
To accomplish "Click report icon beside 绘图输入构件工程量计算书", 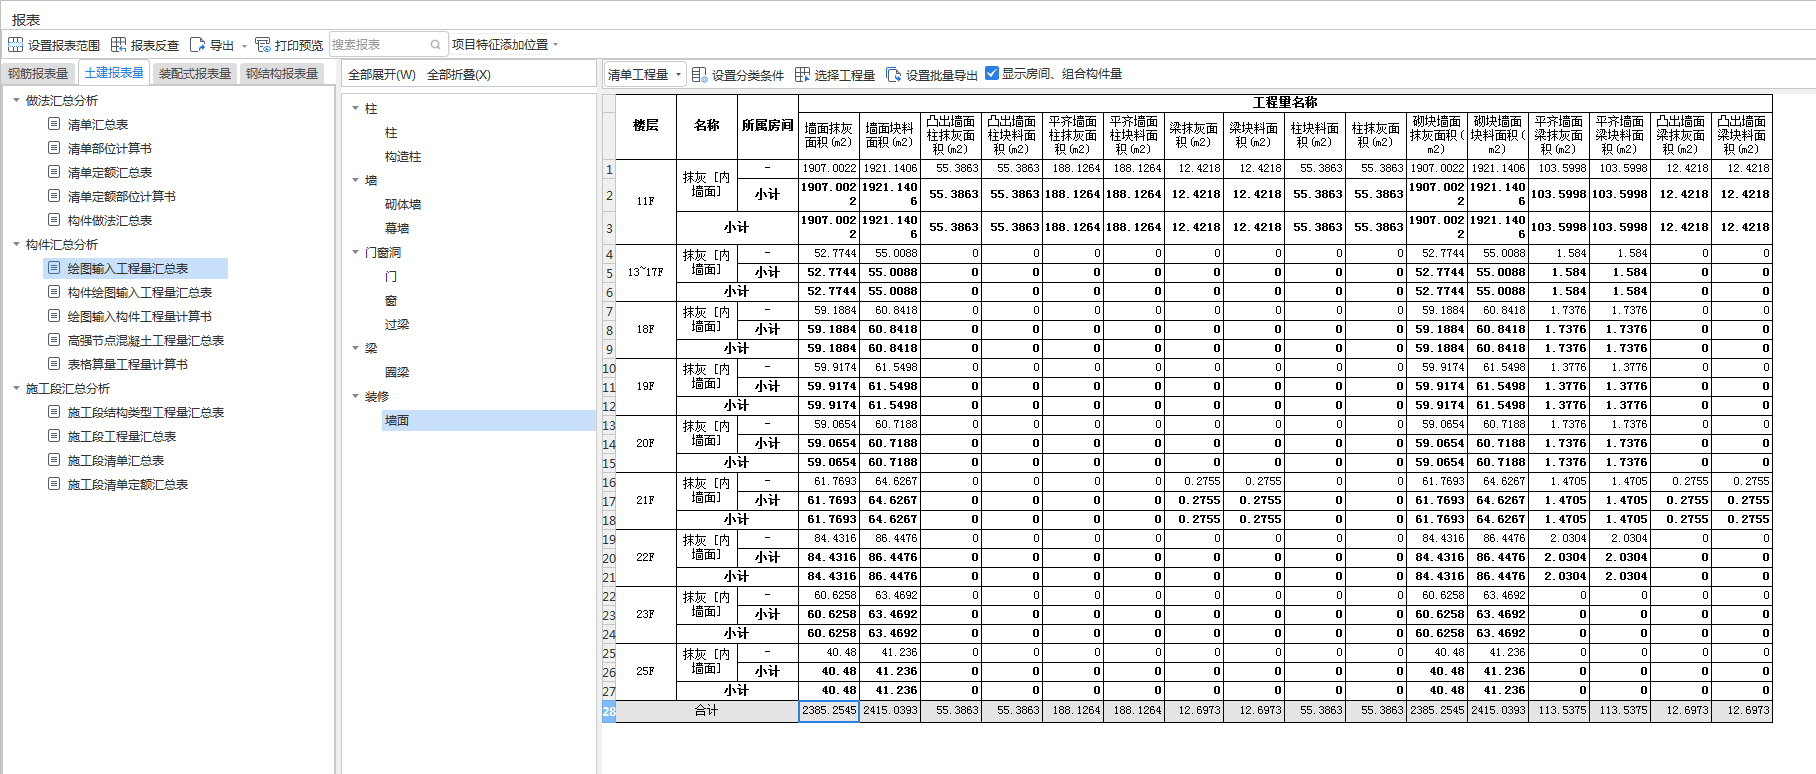I will 54,316.
